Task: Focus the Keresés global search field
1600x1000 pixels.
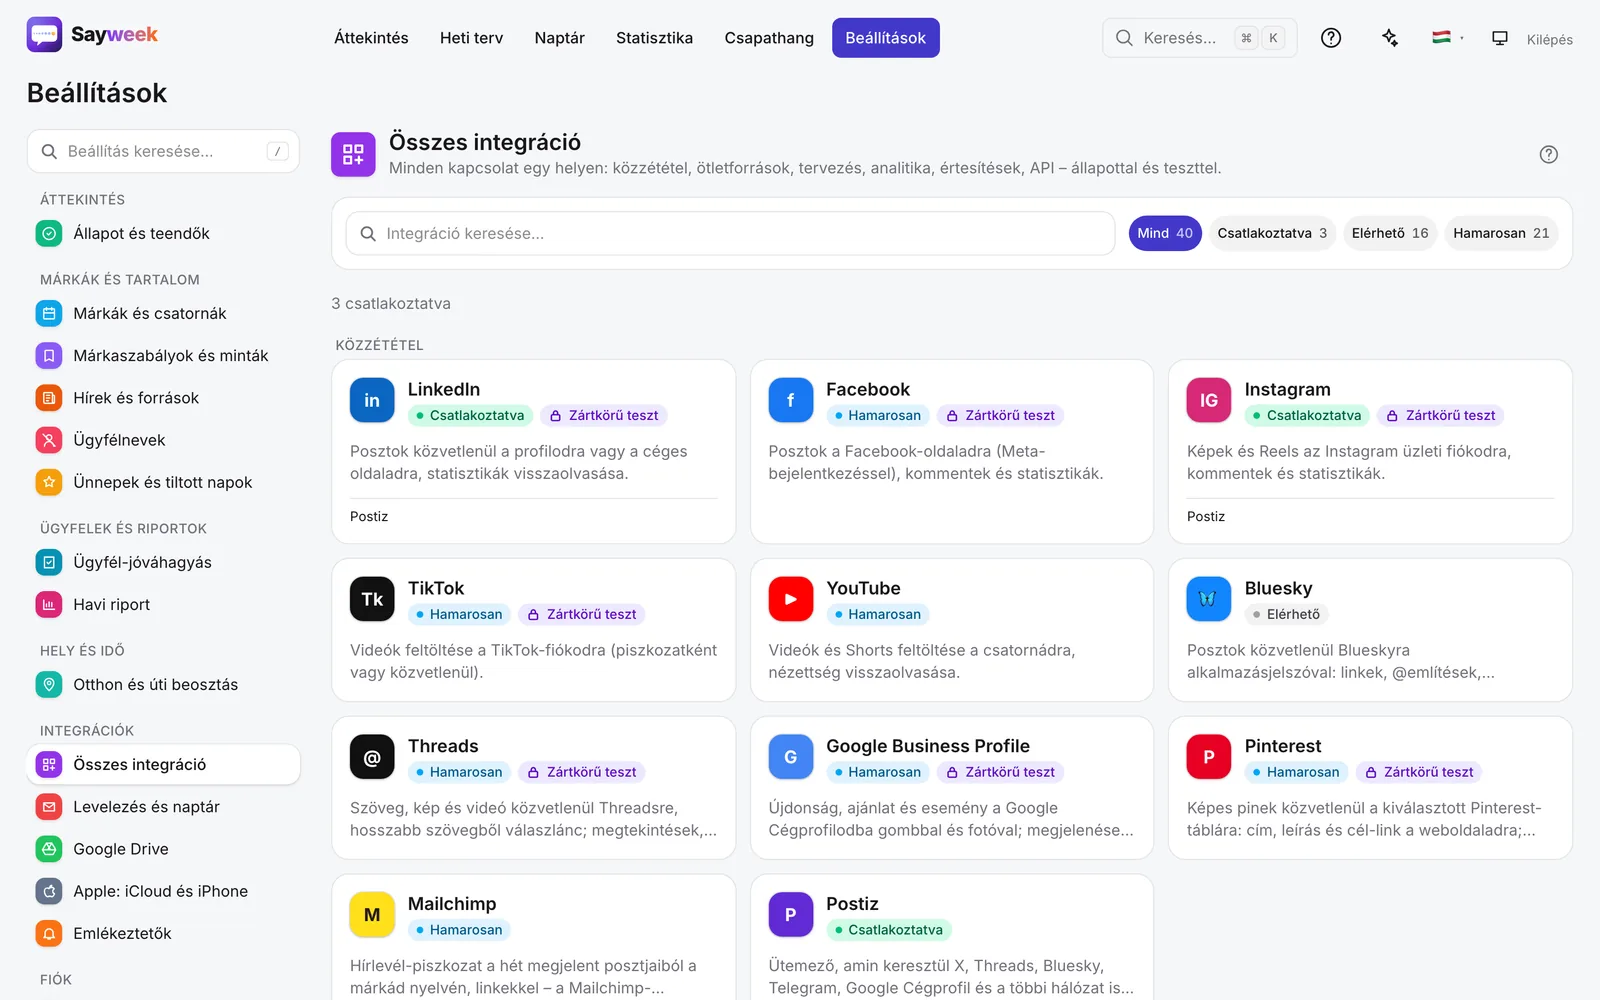Action: [x=1200, y=38]
